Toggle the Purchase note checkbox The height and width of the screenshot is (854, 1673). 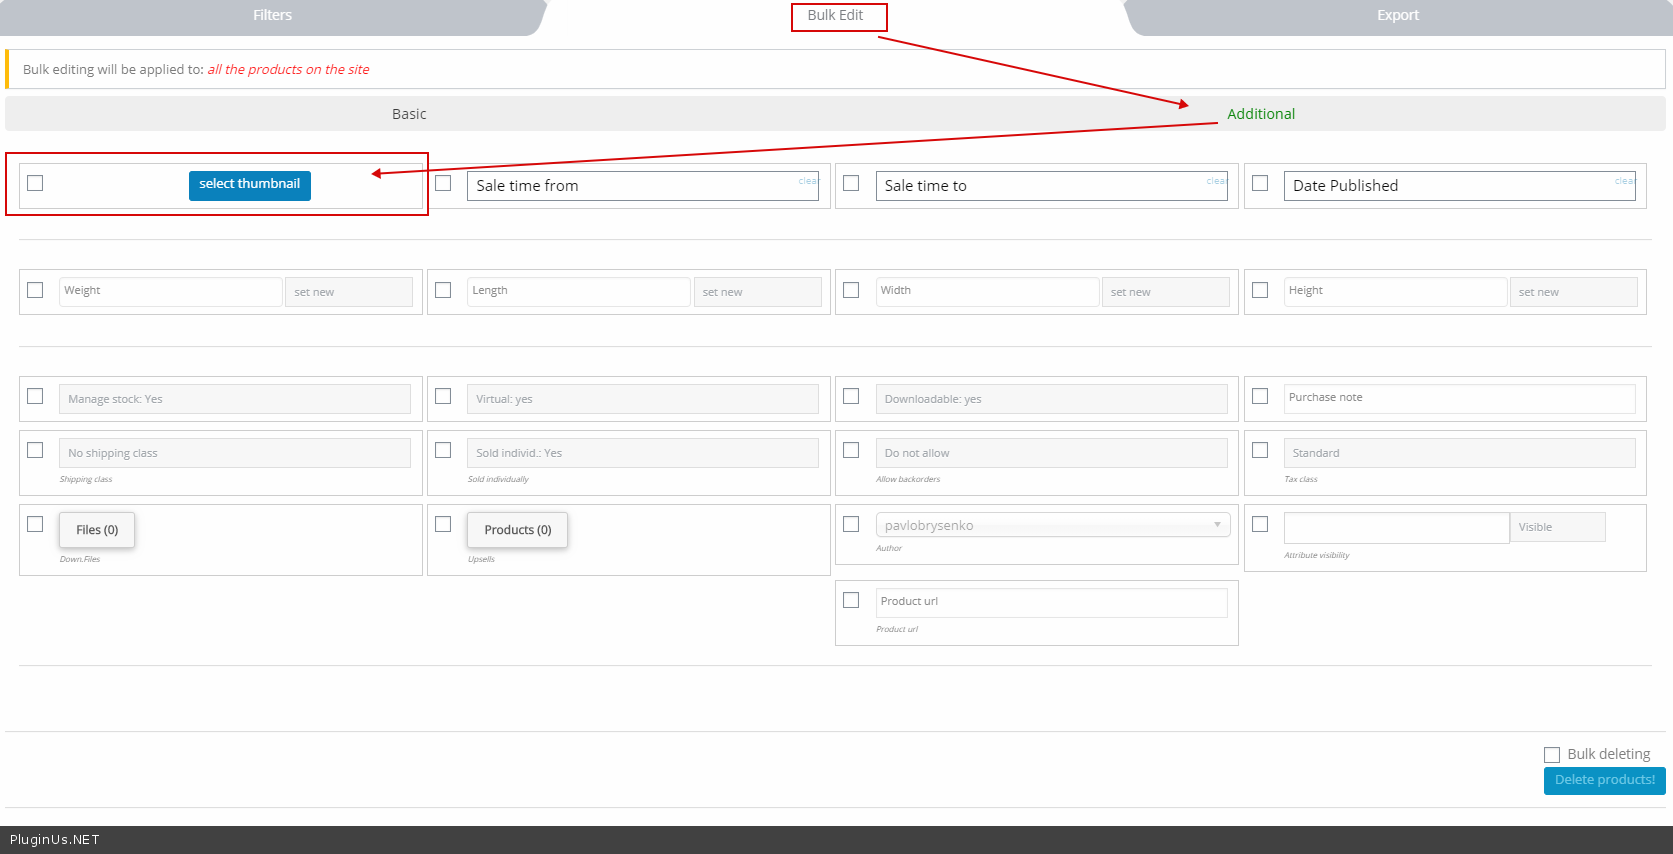tap(1260, 397)
